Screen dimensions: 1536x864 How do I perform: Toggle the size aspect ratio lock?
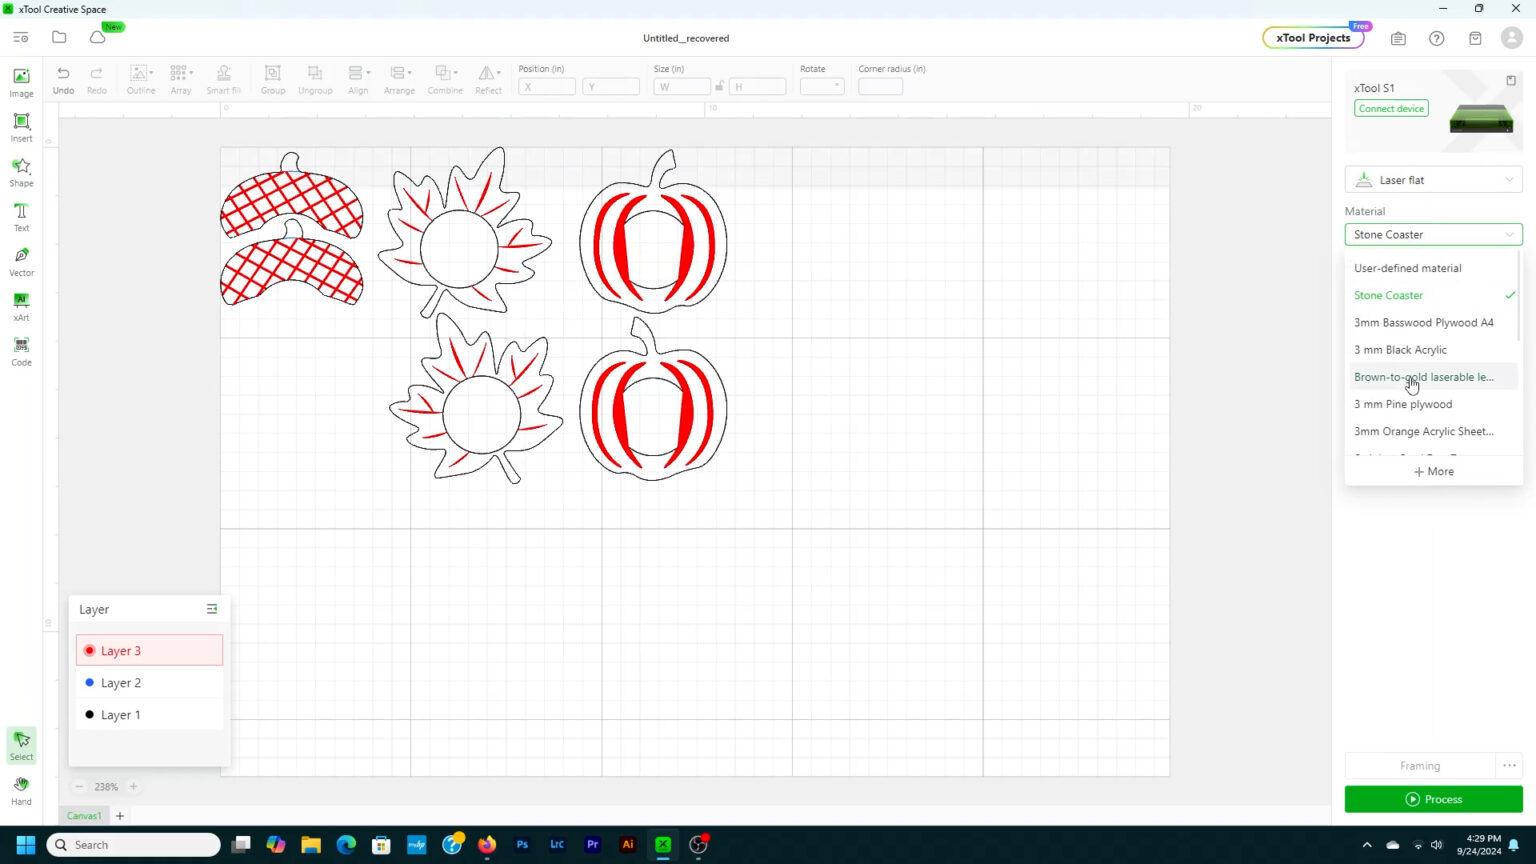[x=719, y=87]
